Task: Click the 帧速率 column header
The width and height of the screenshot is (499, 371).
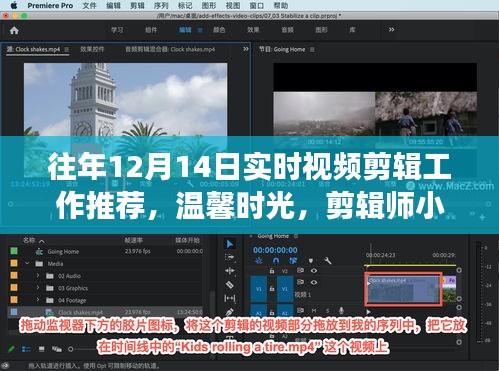Action: [134, 240]
